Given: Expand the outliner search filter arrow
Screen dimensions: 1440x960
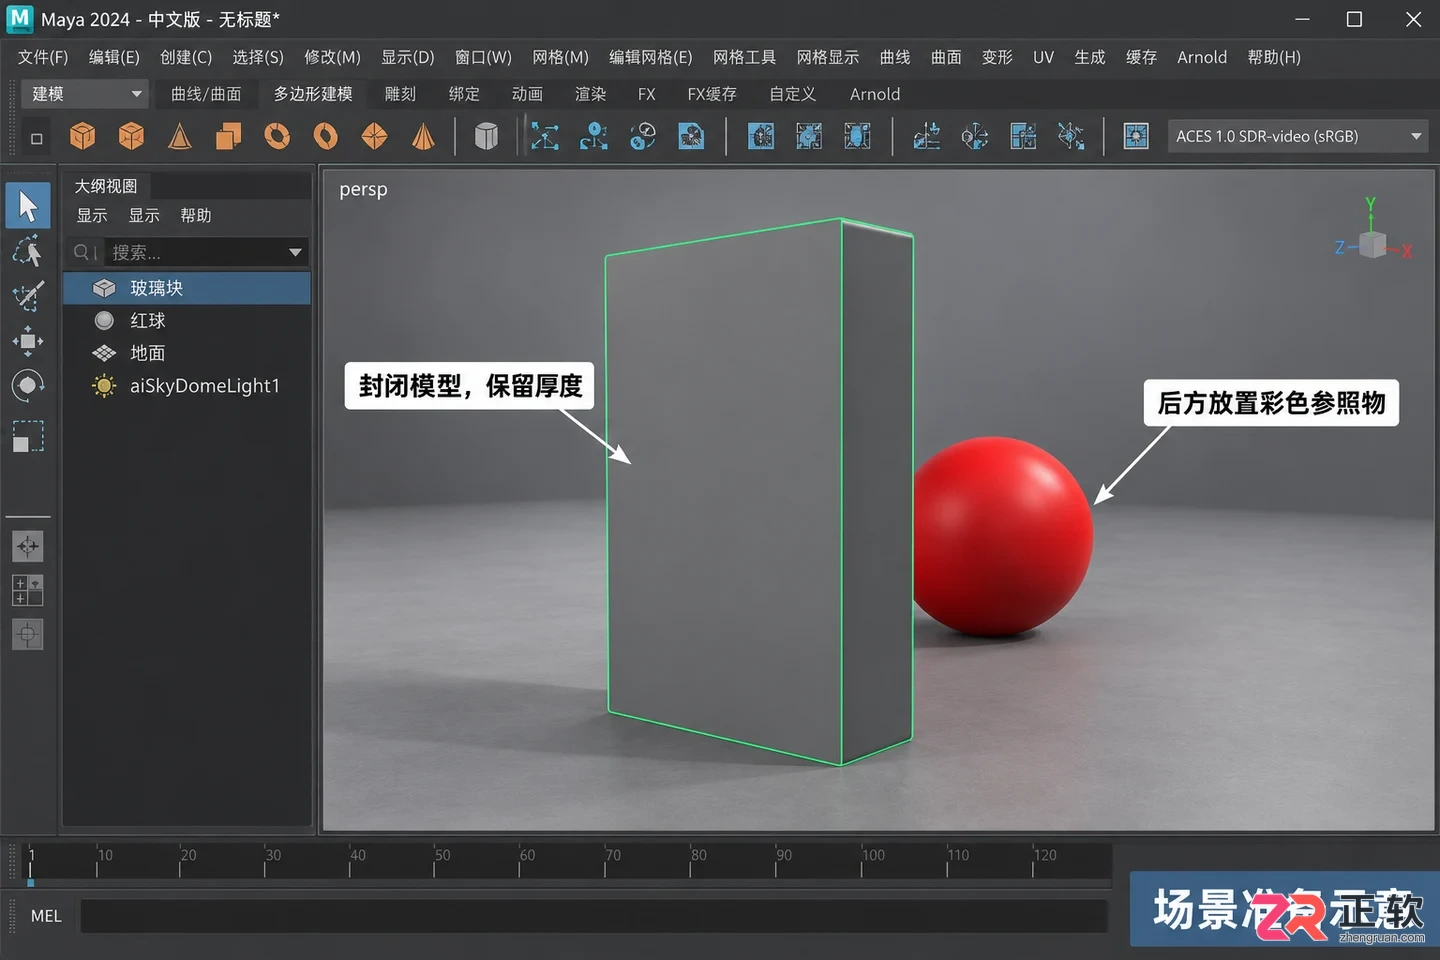Looking at the screenshot, I should click(295, 252).
